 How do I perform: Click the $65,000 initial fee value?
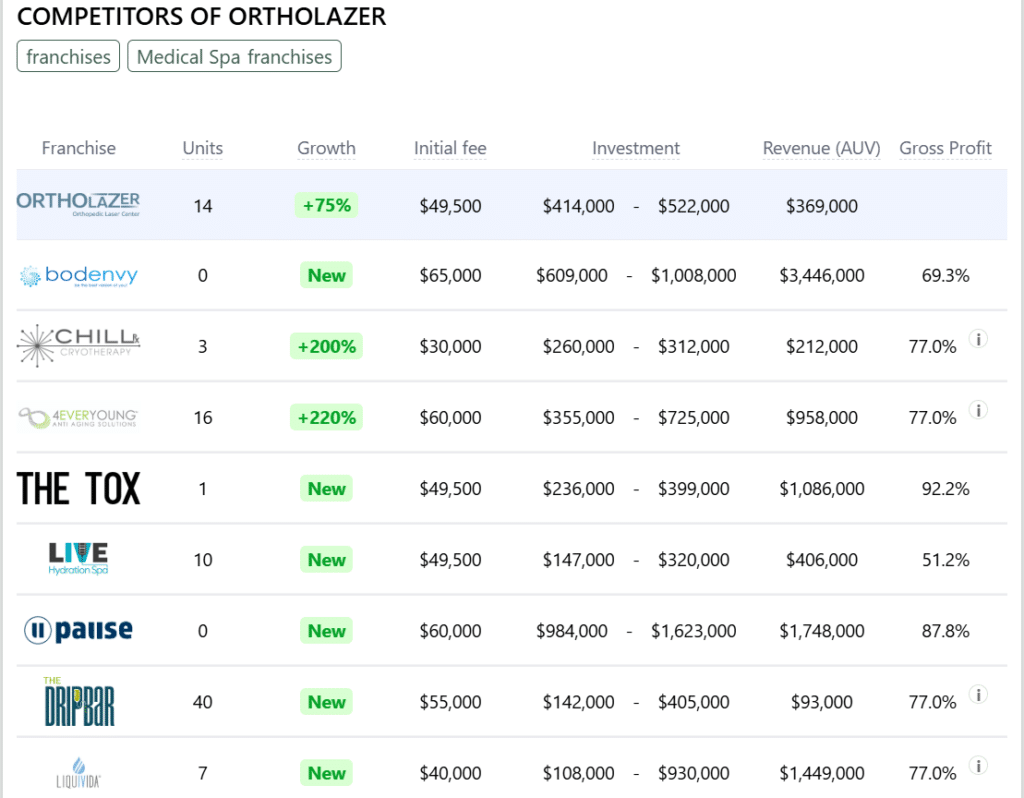(450, 276)
